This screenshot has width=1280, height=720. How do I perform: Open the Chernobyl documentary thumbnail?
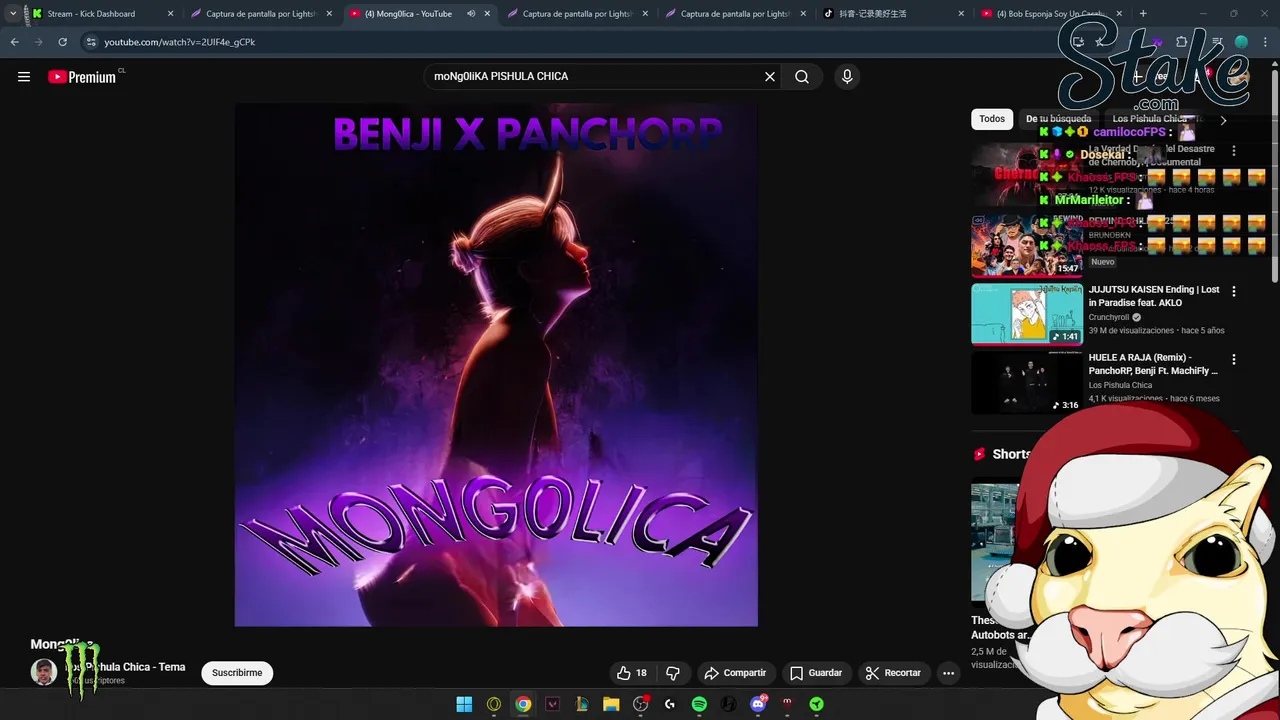pyautogui.click(x=1027, y=173)
